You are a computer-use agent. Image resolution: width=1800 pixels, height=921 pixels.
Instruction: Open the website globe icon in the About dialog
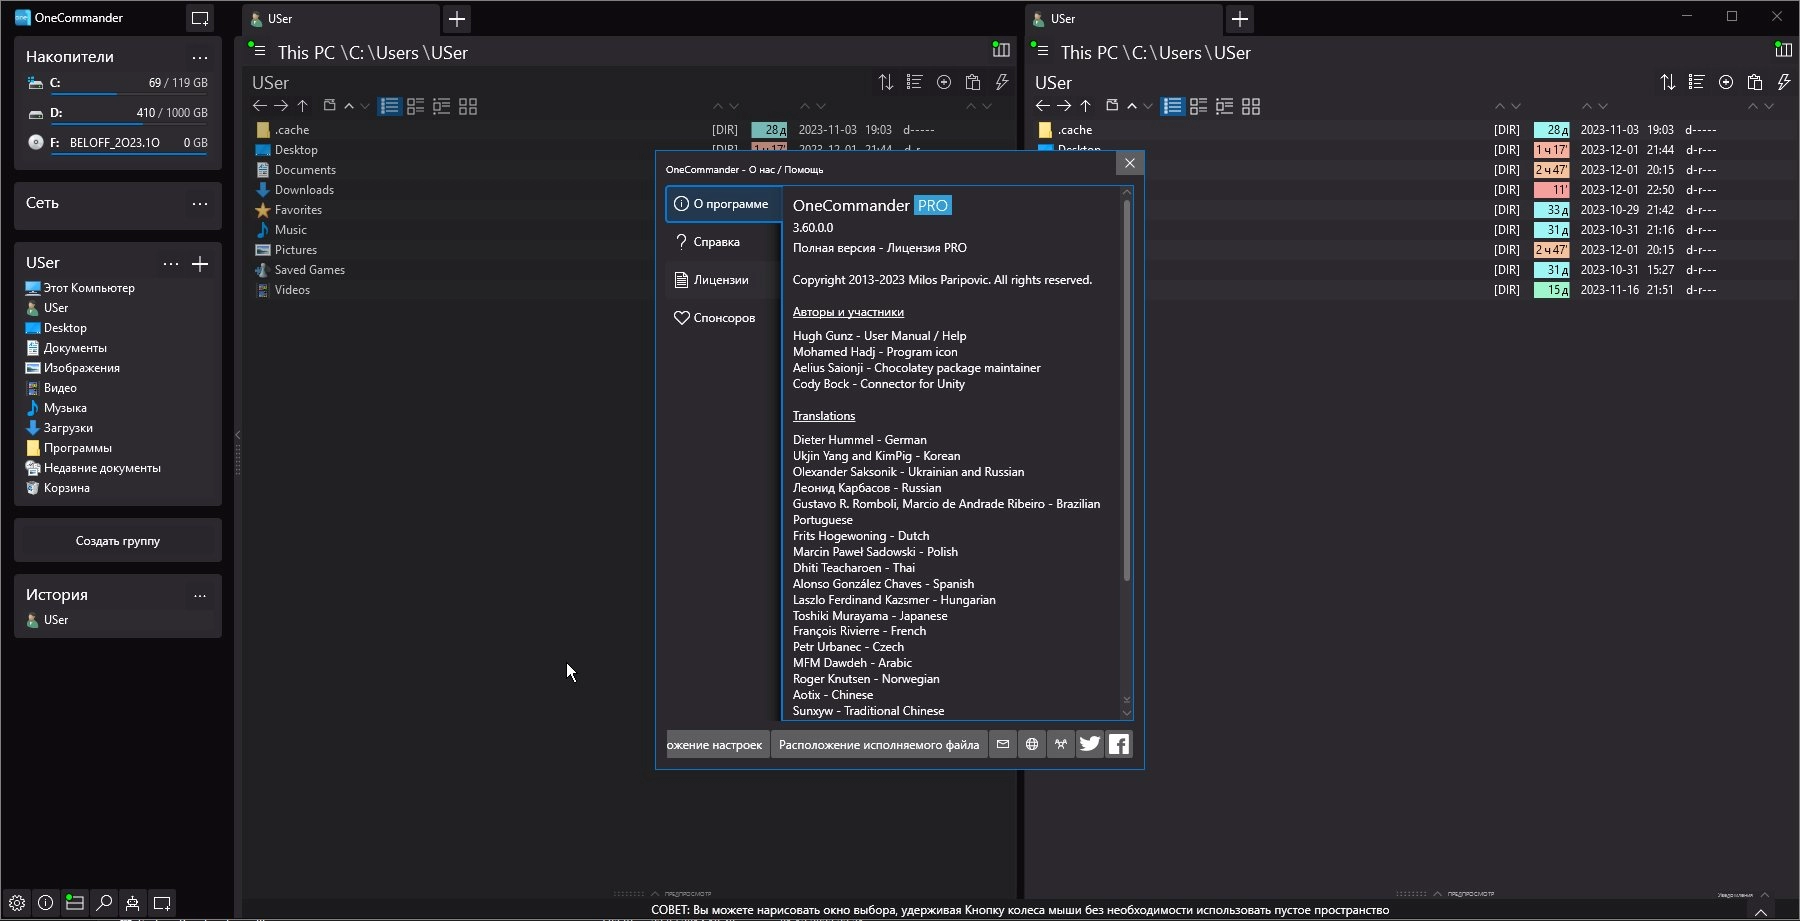pos(1032,744)
